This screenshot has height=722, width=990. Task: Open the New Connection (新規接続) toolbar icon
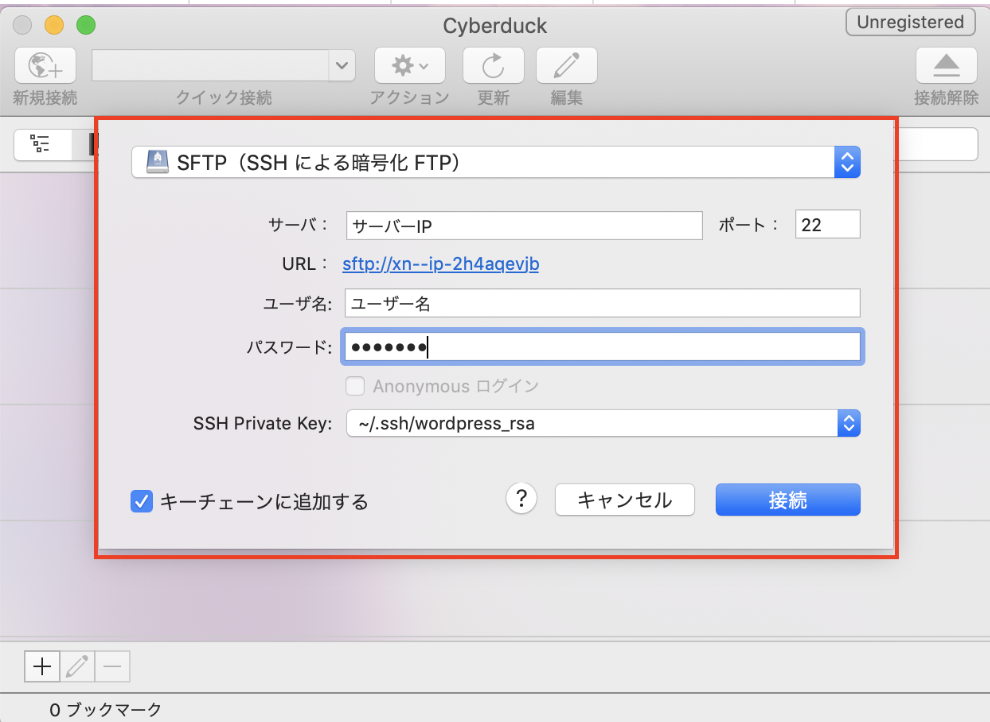coord(45,66)
